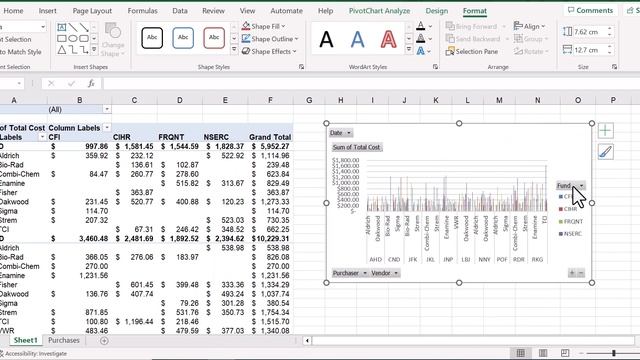Click the Text Outline icon
The image size is (640, 360).
click(420, 39)
